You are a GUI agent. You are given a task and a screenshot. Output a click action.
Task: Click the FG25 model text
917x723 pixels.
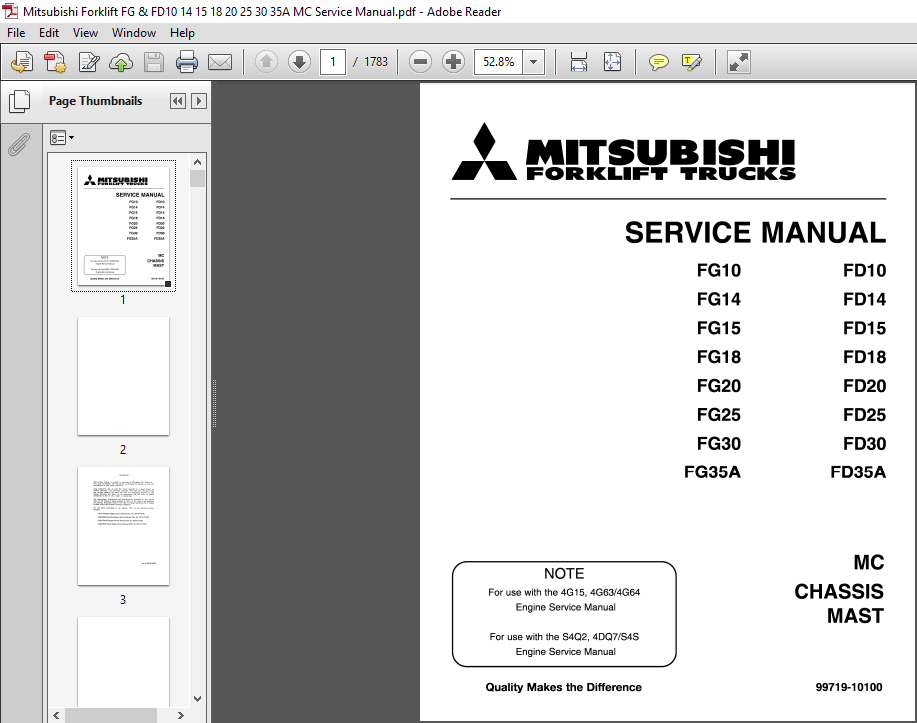pos(718,415)
